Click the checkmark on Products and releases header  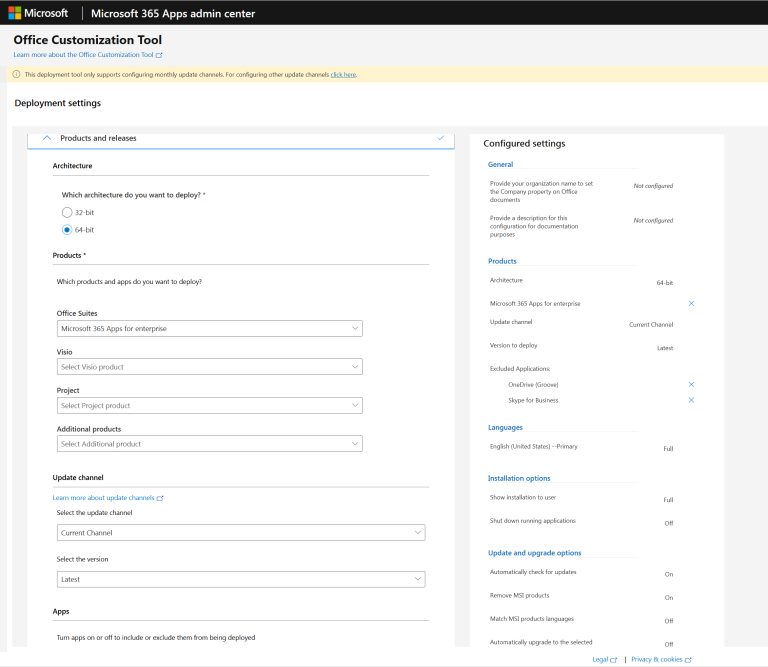(x=441, y=138)
